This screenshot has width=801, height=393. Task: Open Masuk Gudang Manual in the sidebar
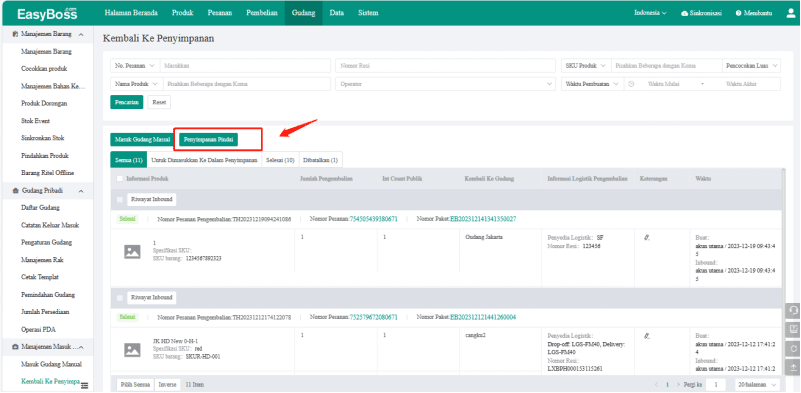point(51,364)
